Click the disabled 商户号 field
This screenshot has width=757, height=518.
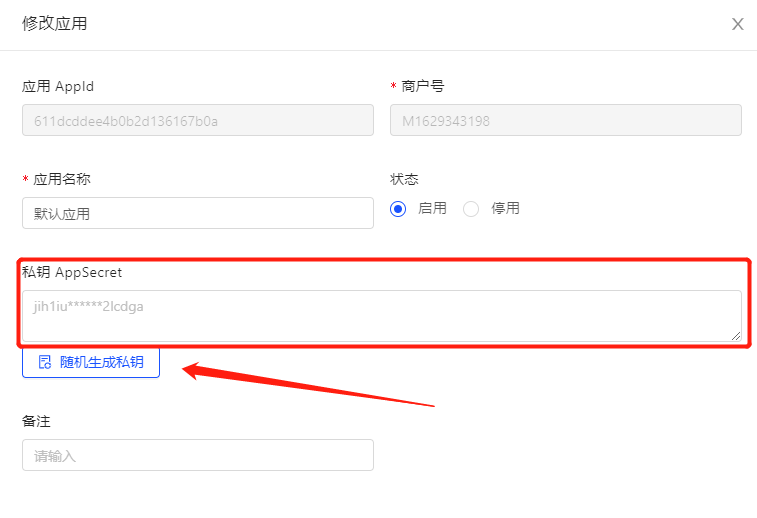coord(565,121)
